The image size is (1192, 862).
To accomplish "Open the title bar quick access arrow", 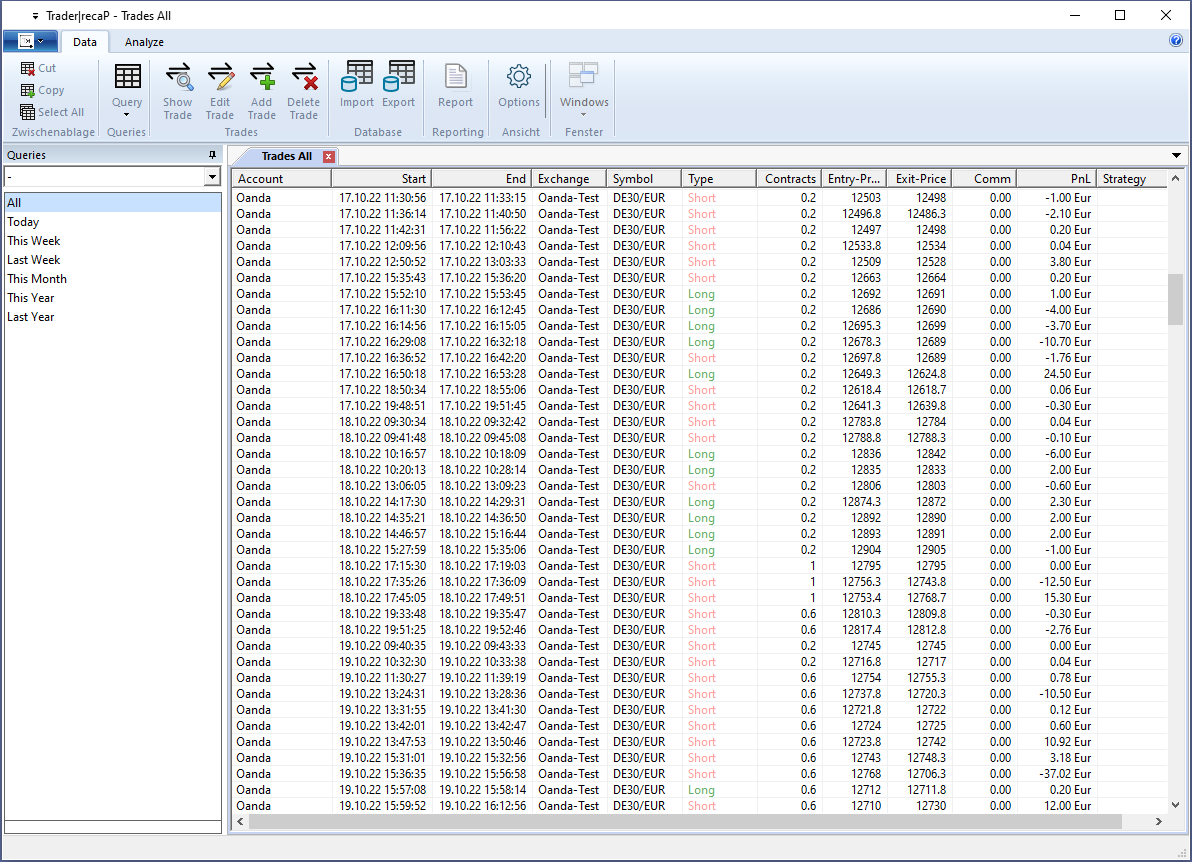I will click(35, 16).
